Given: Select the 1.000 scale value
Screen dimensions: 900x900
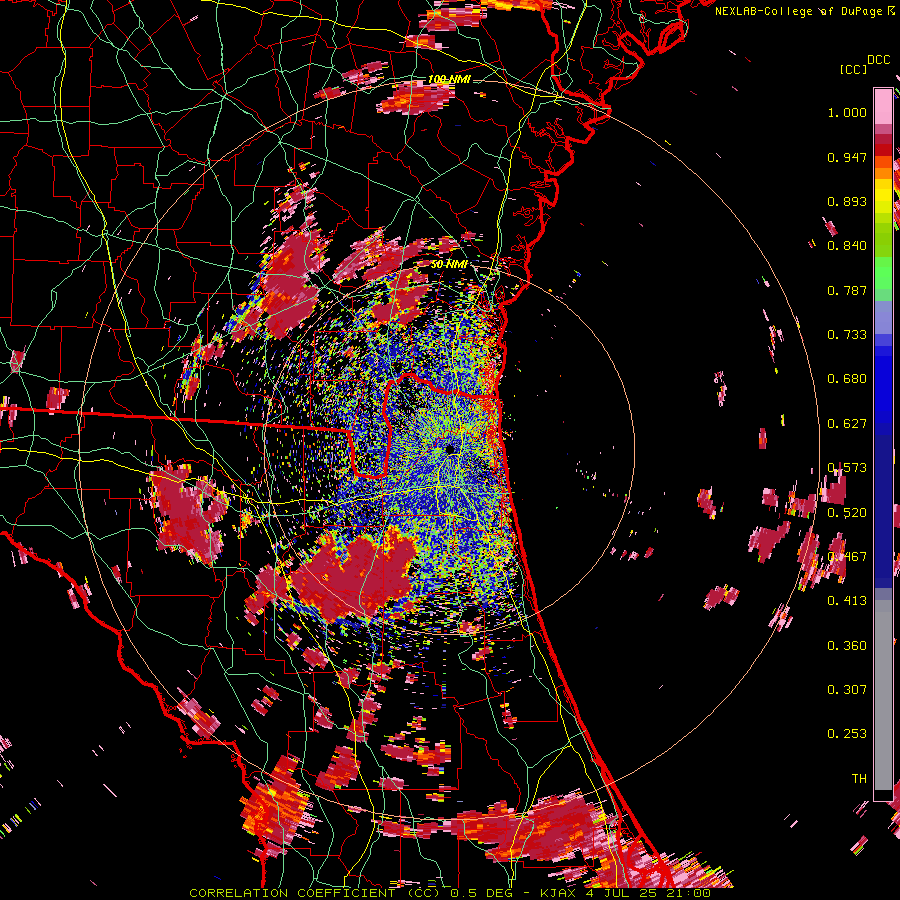Looking at the screenshot, I should pos(847,112).
